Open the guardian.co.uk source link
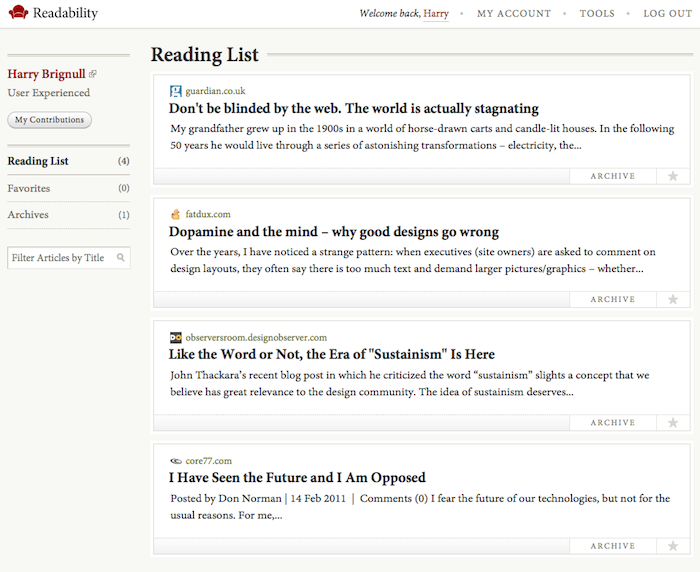Screen dimensions: 700x572 tap(216, 91)
